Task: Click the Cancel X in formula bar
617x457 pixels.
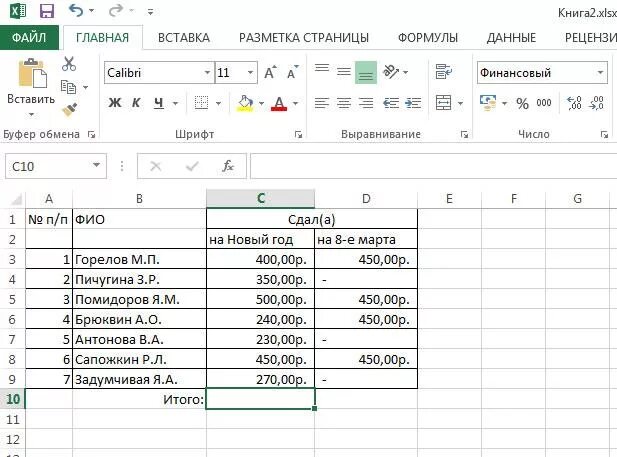Action: (156, 167)
